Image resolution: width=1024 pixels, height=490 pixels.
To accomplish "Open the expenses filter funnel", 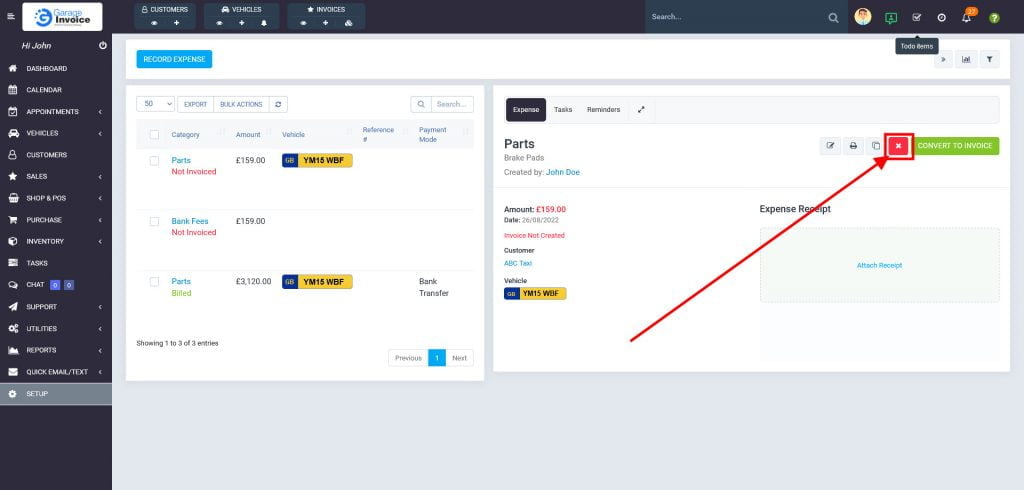I will point(989,59).
